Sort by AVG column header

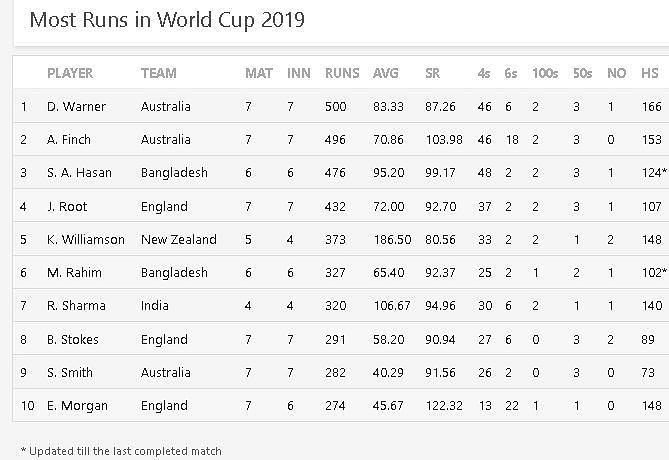point(385,73)
